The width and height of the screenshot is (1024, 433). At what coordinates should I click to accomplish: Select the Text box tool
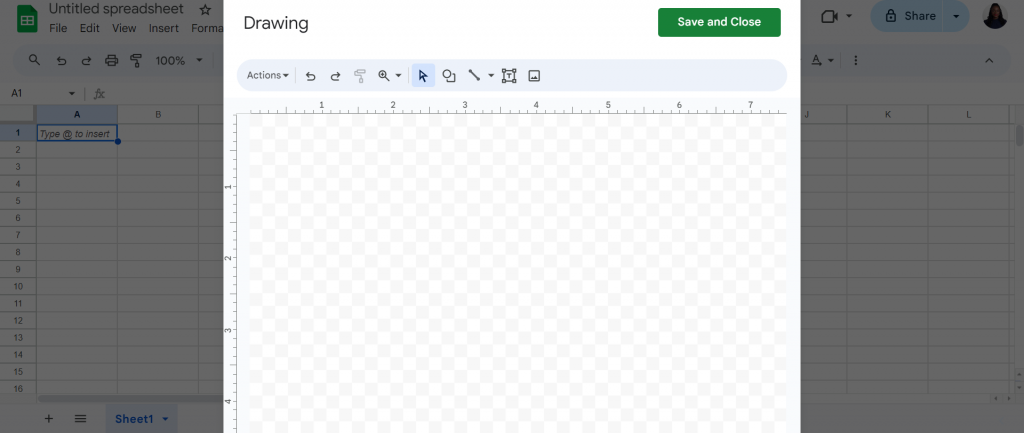[509, 76]
